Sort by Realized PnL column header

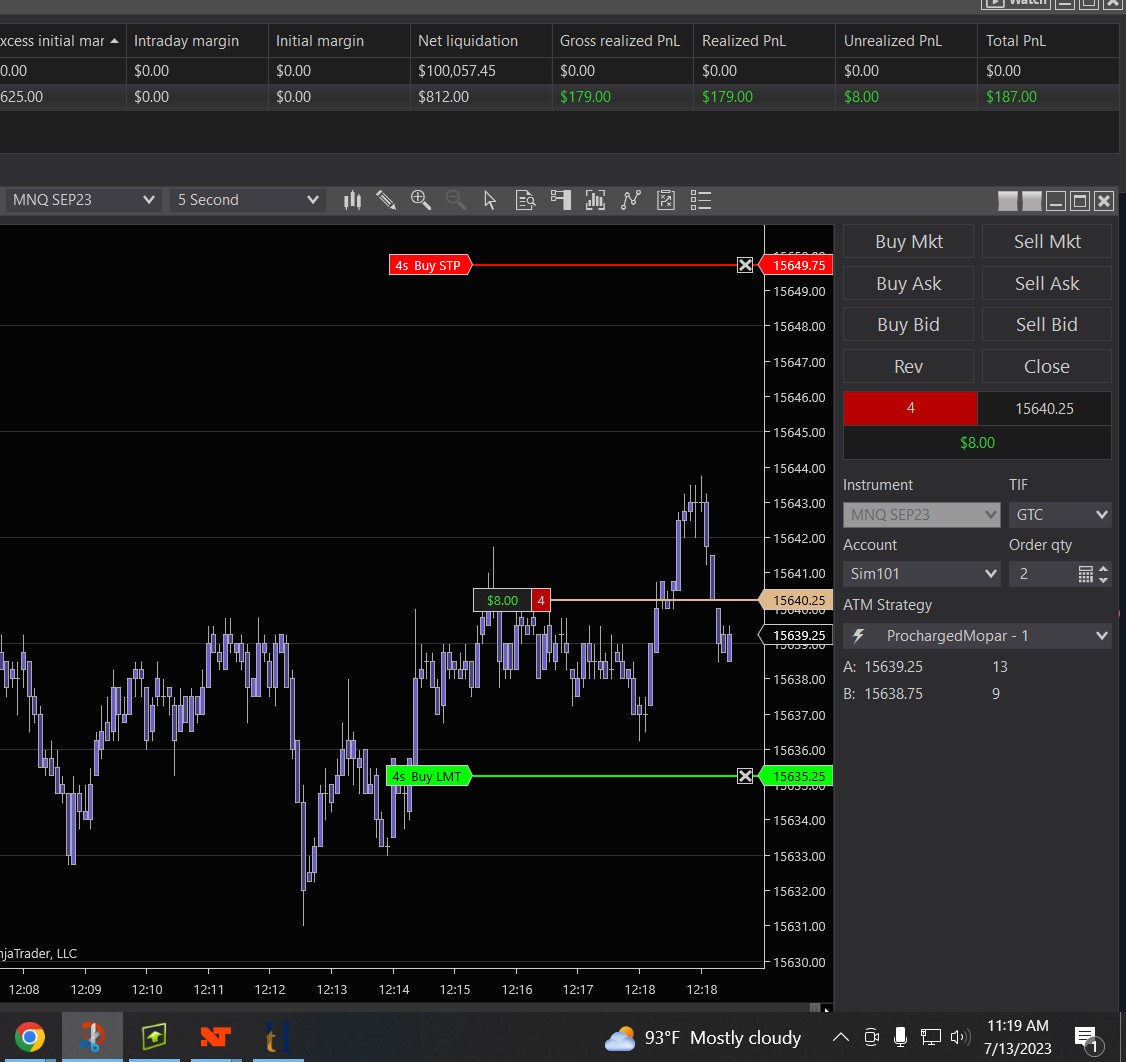[743, 41]
